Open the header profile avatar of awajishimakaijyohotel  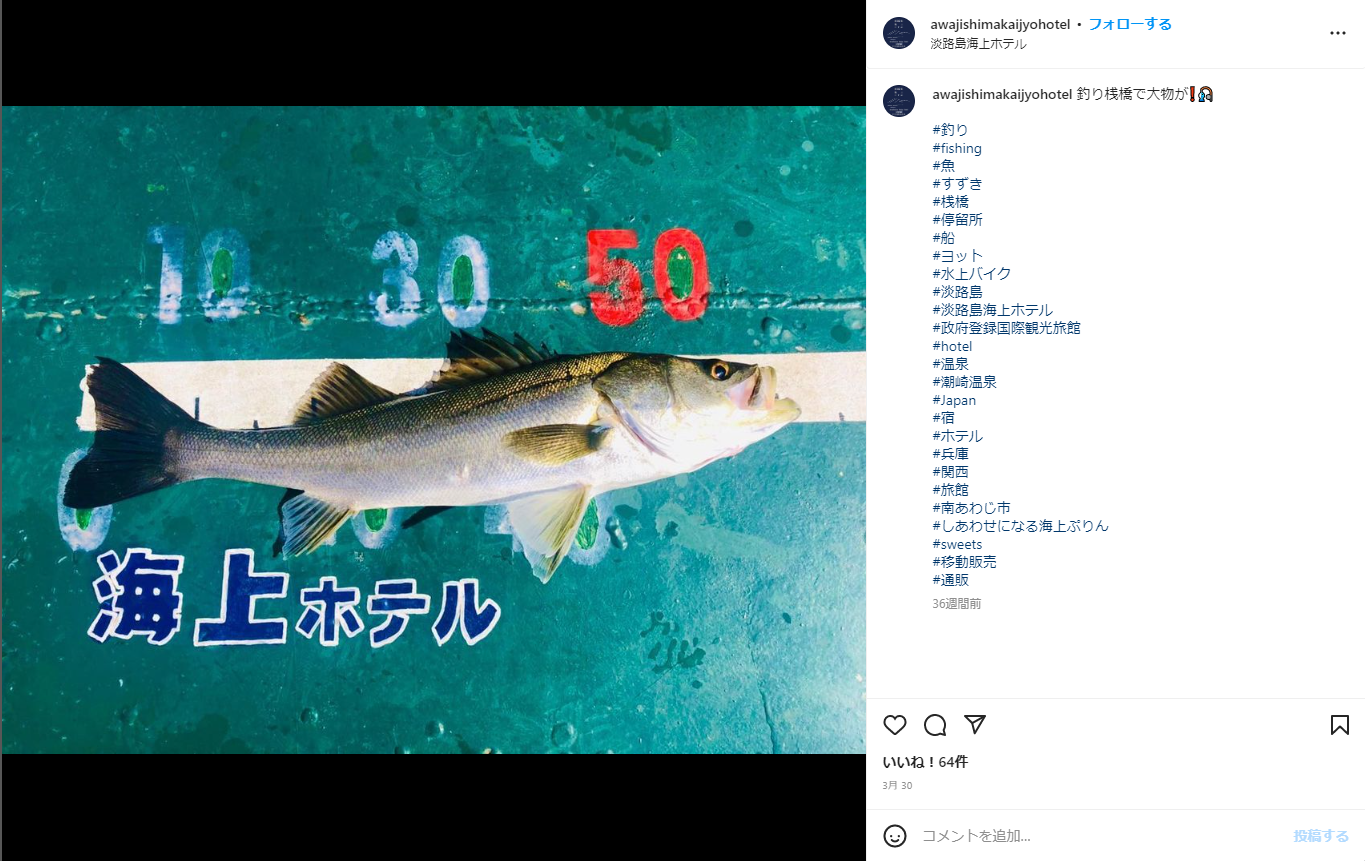click(x=899, y=33)
